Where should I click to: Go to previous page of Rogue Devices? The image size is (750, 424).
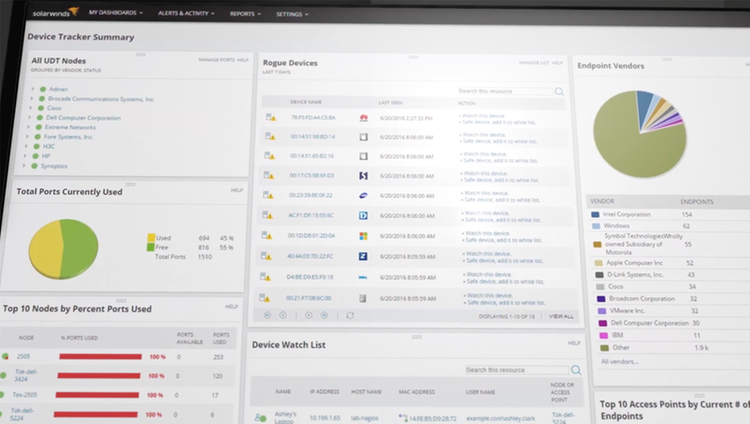(x=283, y=315)
